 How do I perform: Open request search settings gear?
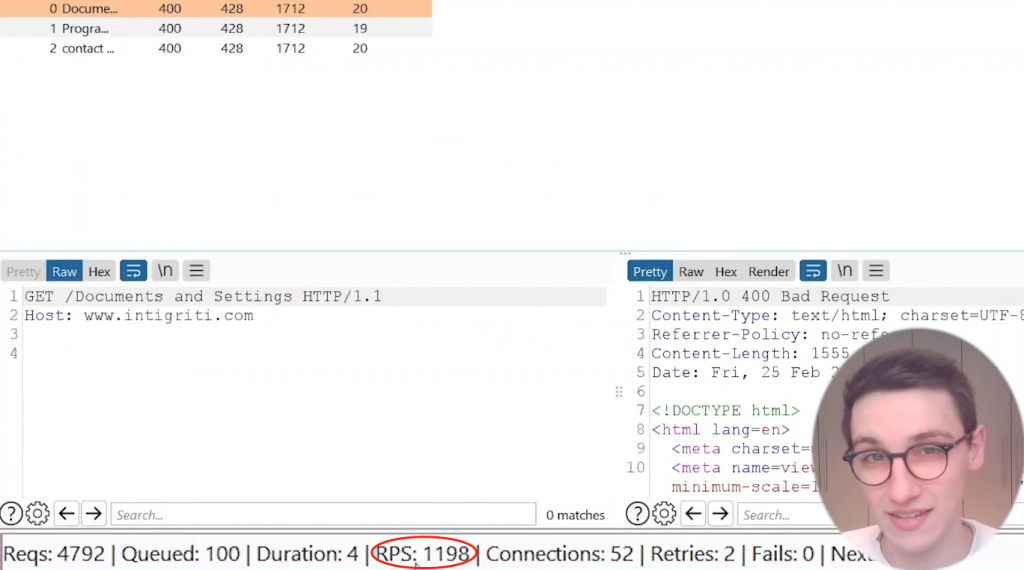(x=38, y=514)
